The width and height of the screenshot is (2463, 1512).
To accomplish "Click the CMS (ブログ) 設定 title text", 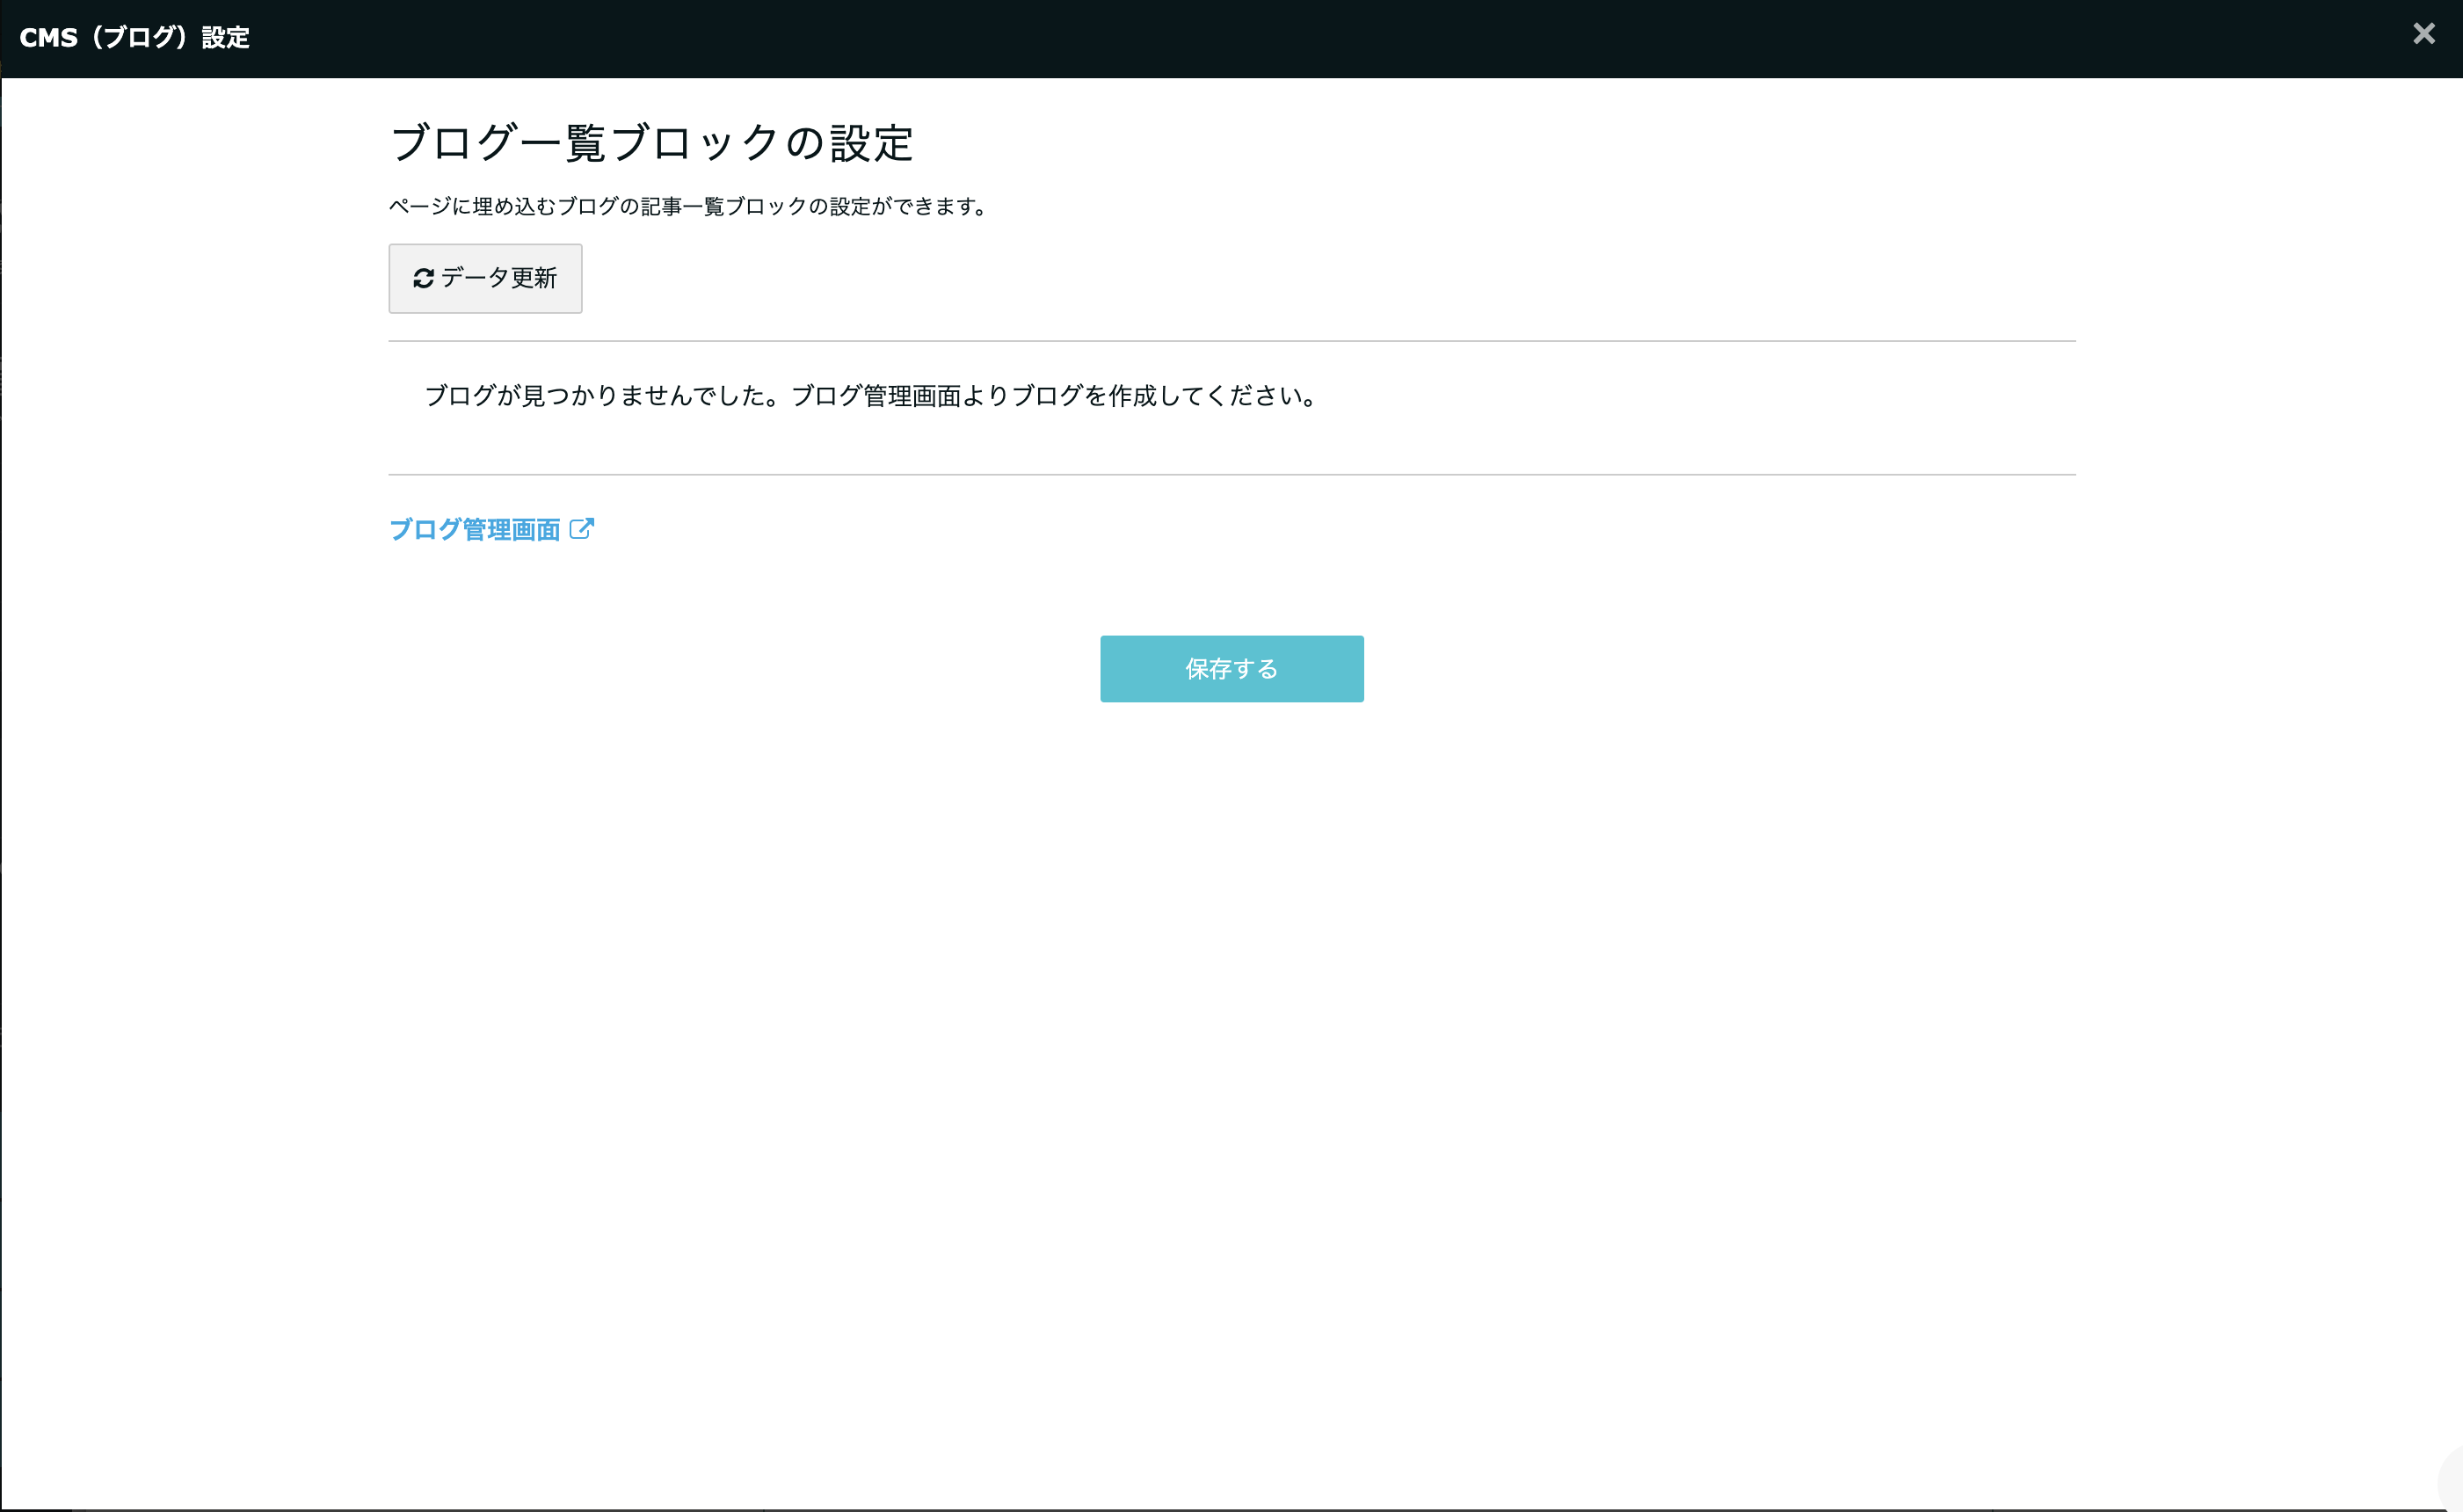I will click(134, 38).
